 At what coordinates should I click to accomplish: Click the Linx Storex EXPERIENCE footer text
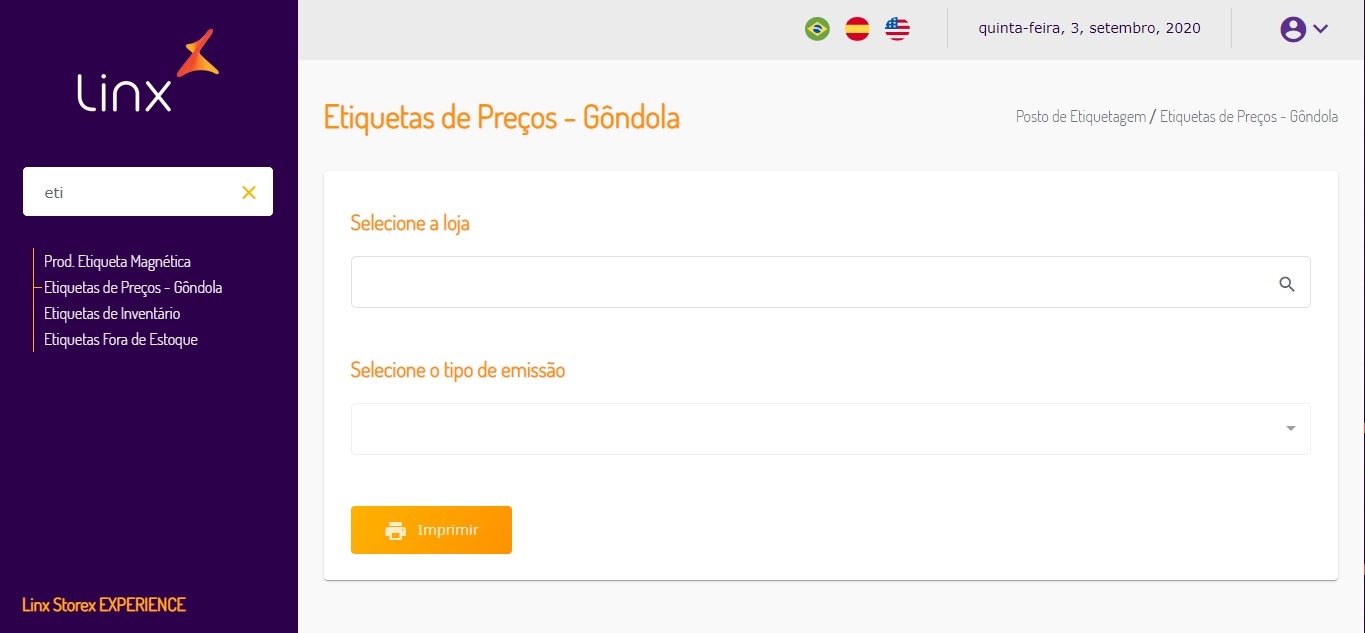[104, 605]
